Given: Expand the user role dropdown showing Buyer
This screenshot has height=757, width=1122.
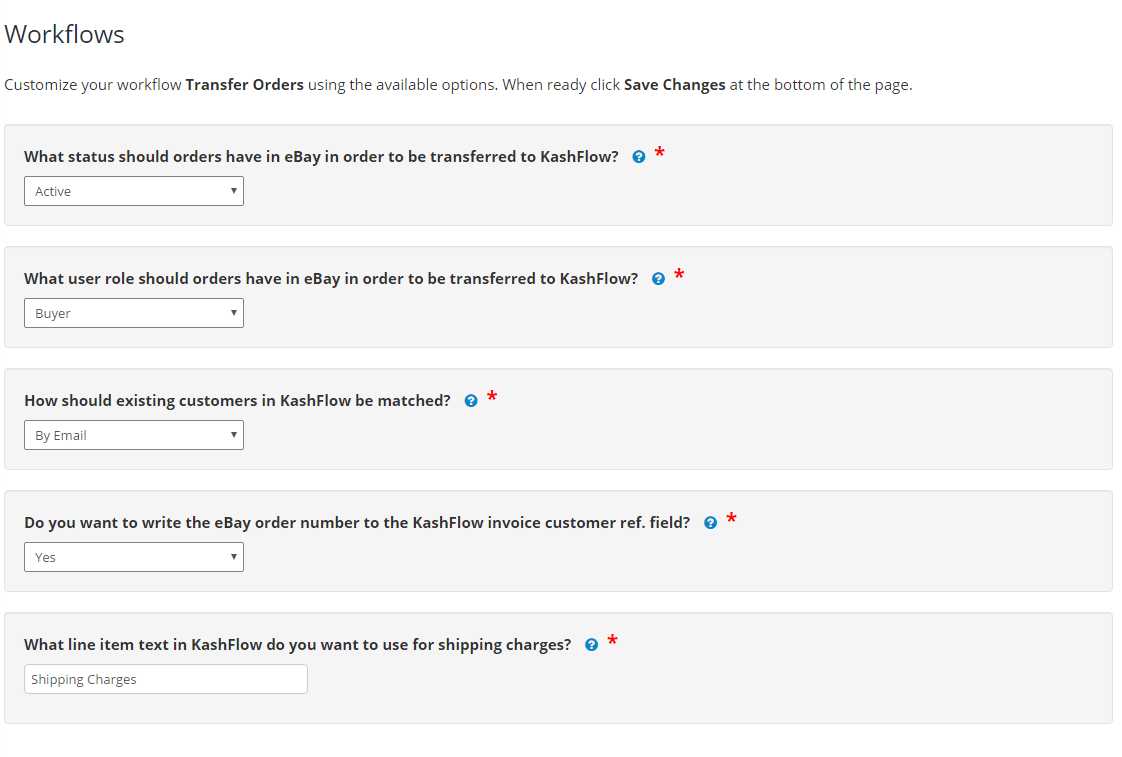Looking at the screenshot, I should (134, 313).
